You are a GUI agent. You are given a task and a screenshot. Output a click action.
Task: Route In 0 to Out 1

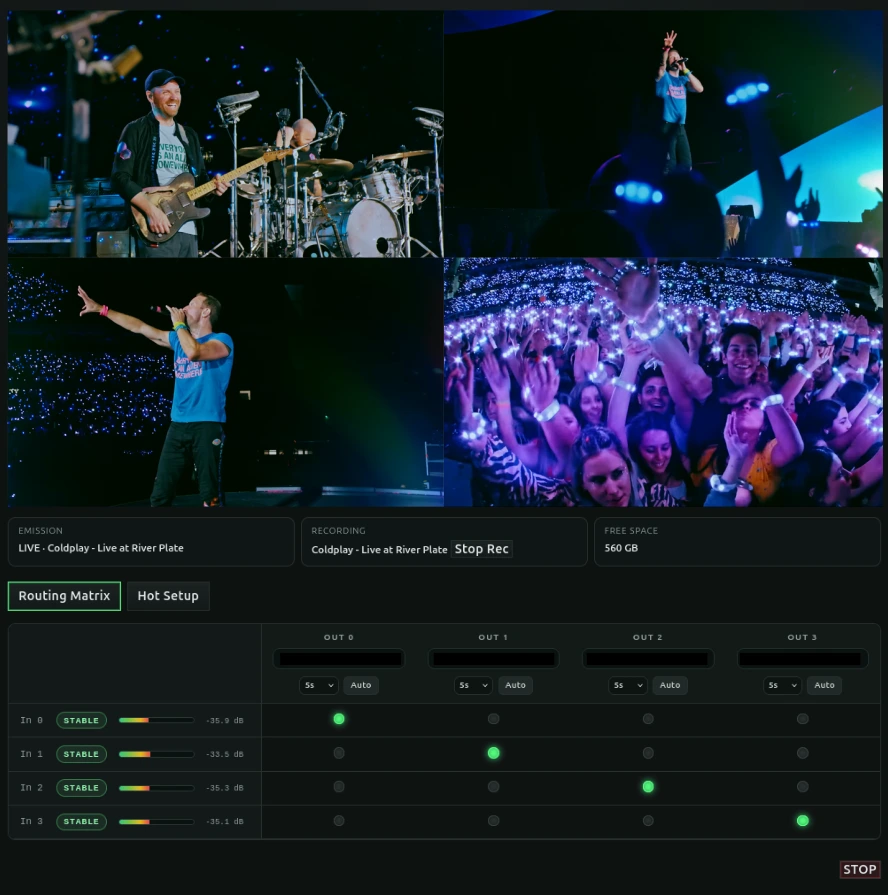pyautogui.click(x=493, y=719)
